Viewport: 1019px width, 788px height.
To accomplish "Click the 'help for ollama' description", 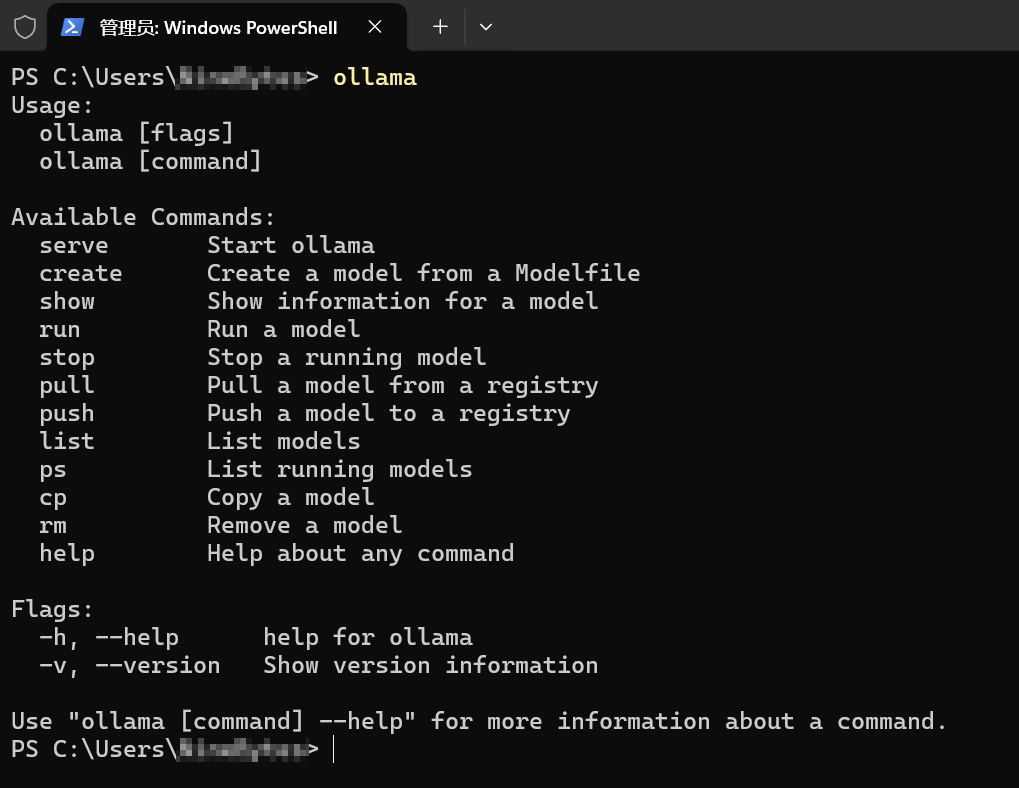I will tap(367, 637).
